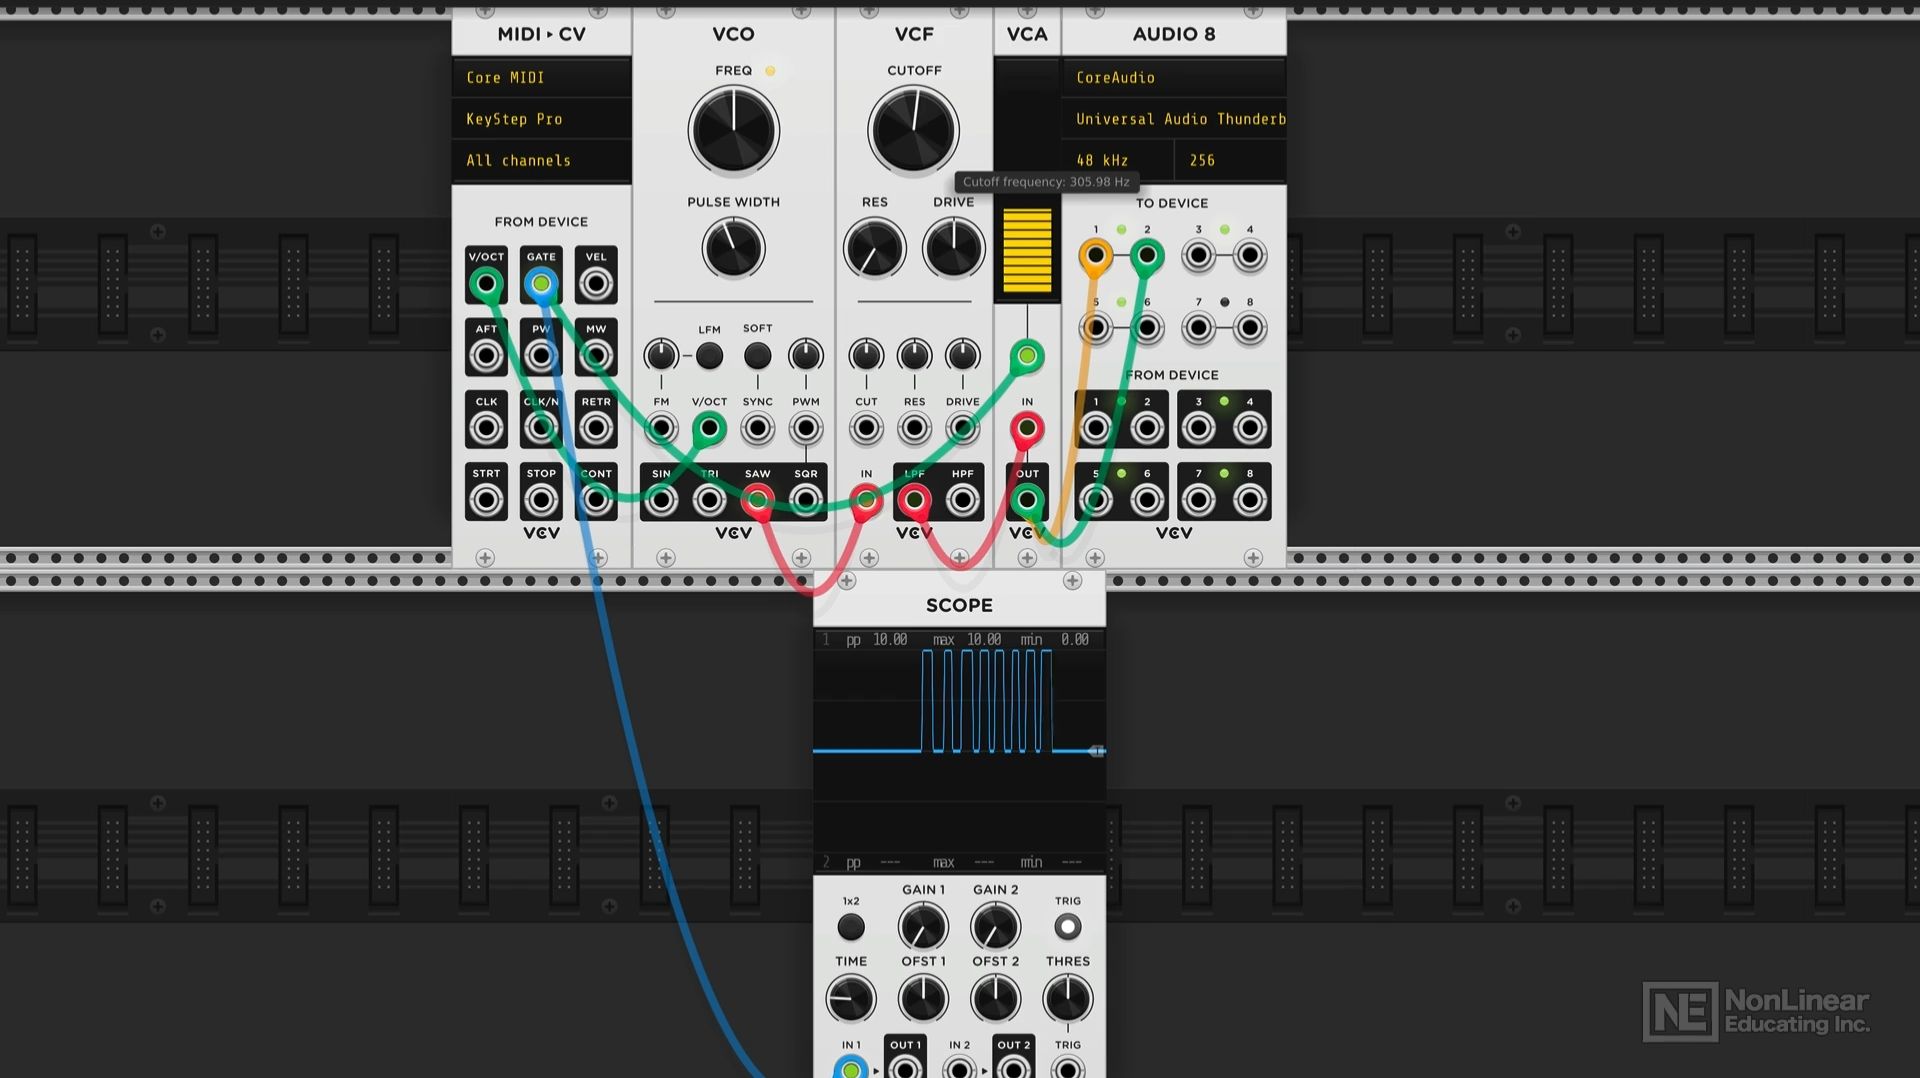Image resolution: width=1920 pixels, height=1078 pixels.
Task: Click the yellow VCA level slider
Action: (1027, 250)
